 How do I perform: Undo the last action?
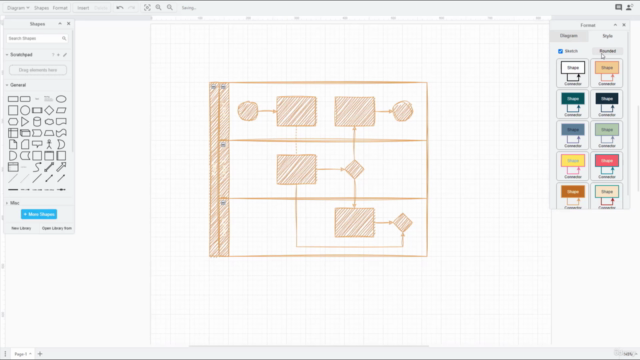click(x=120, y=8)
